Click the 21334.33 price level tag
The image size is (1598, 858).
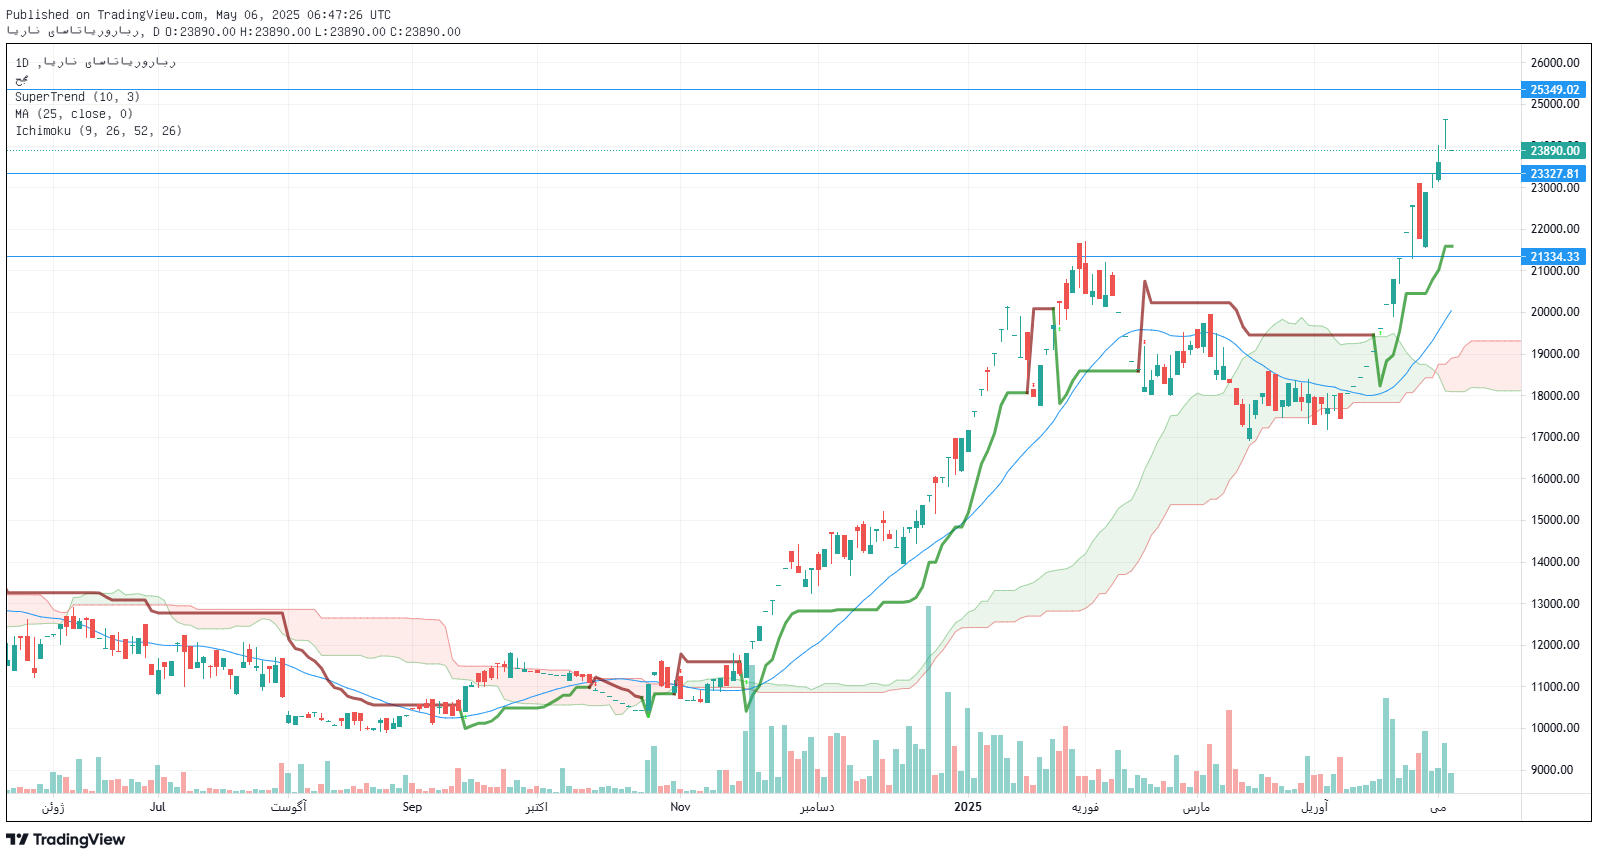(x=1554, y=257)
